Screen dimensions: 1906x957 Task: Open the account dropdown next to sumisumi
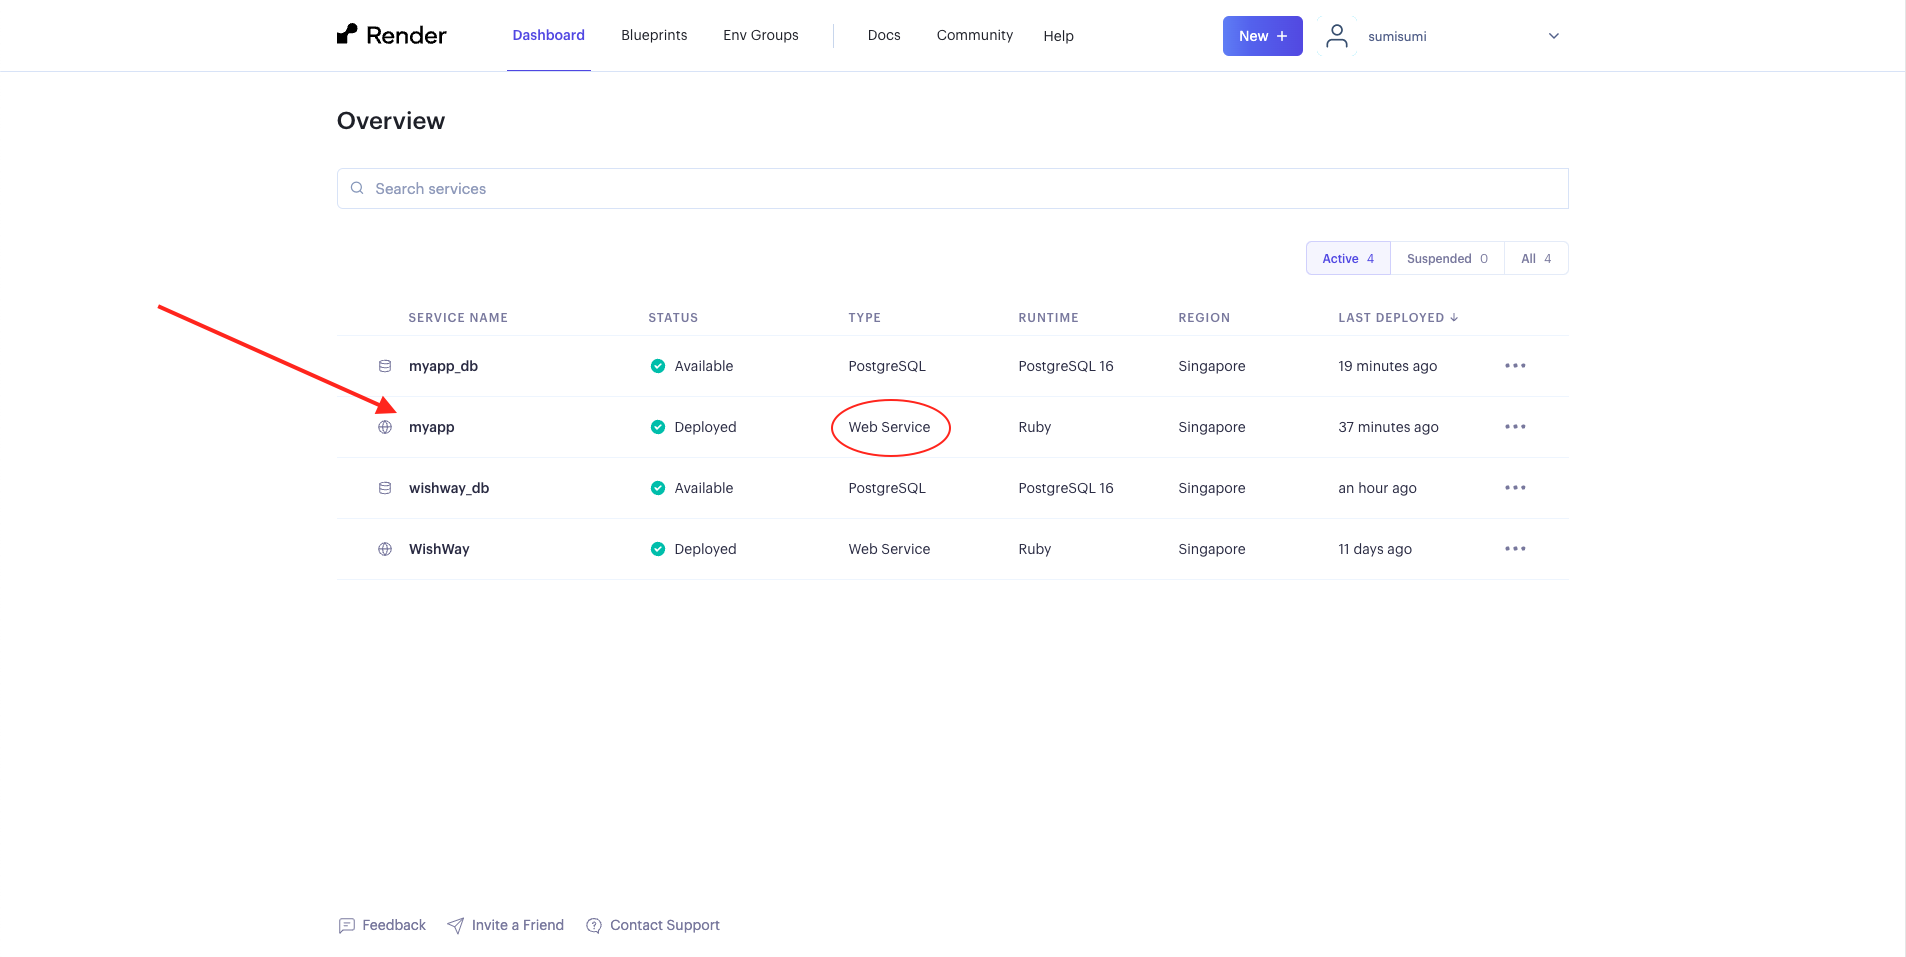[1551, 36]
